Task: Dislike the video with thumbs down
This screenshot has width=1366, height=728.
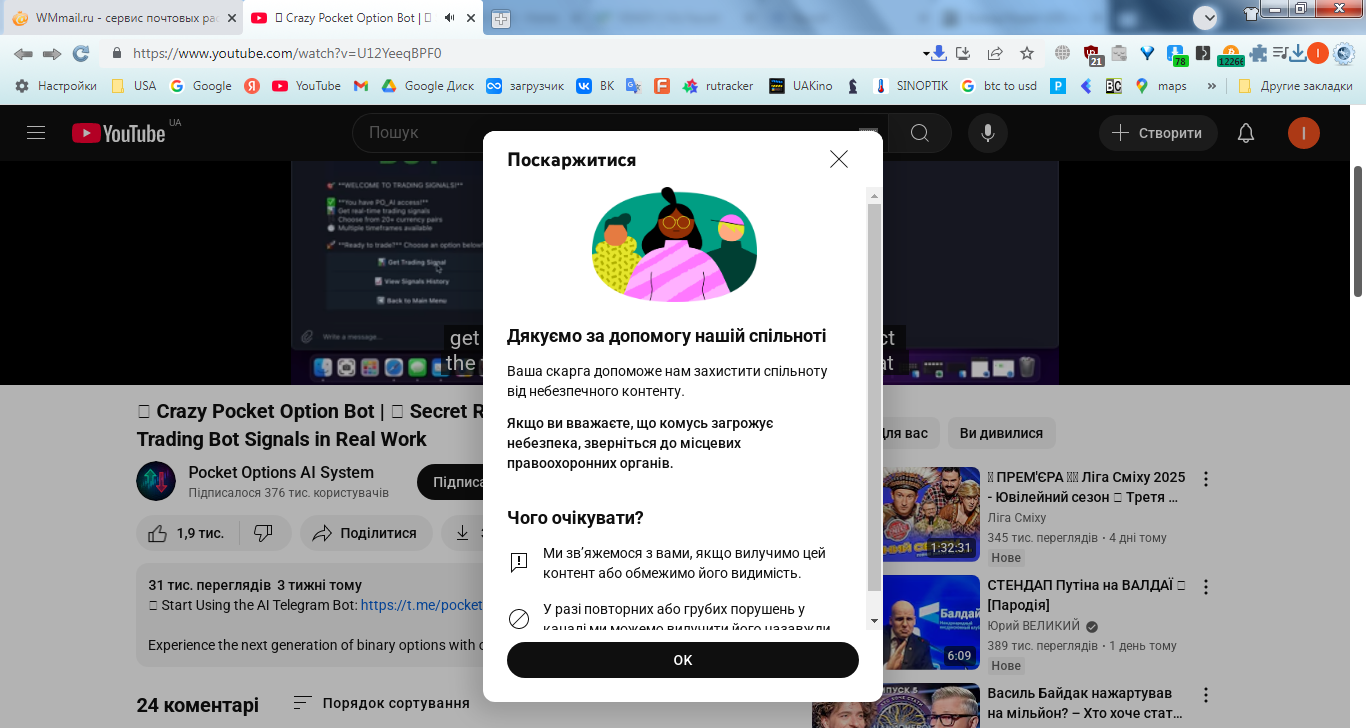Action: coord(264,533)
